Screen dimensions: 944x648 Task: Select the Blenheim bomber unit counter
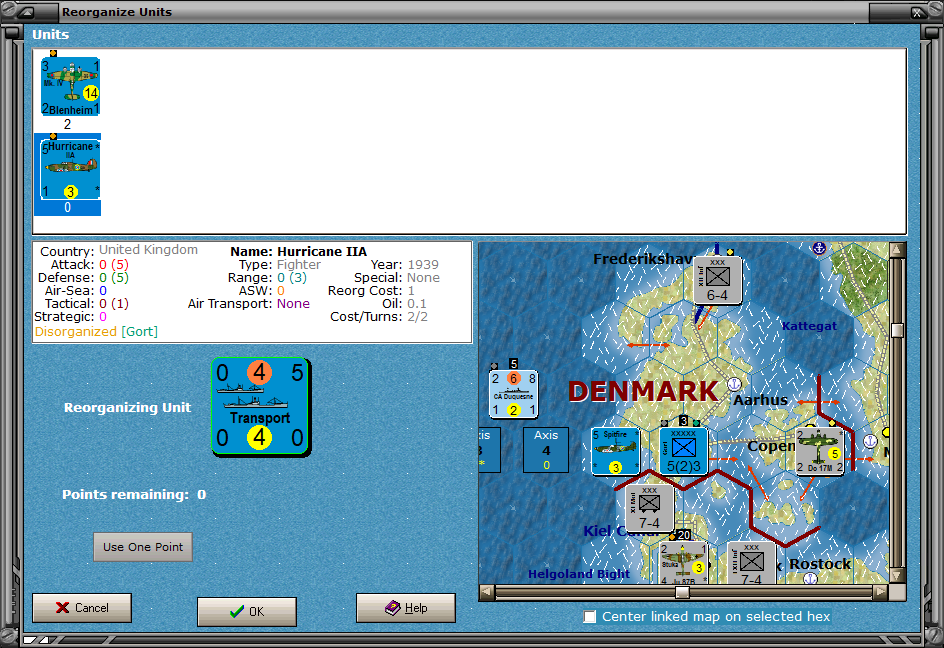coord(70,86)
